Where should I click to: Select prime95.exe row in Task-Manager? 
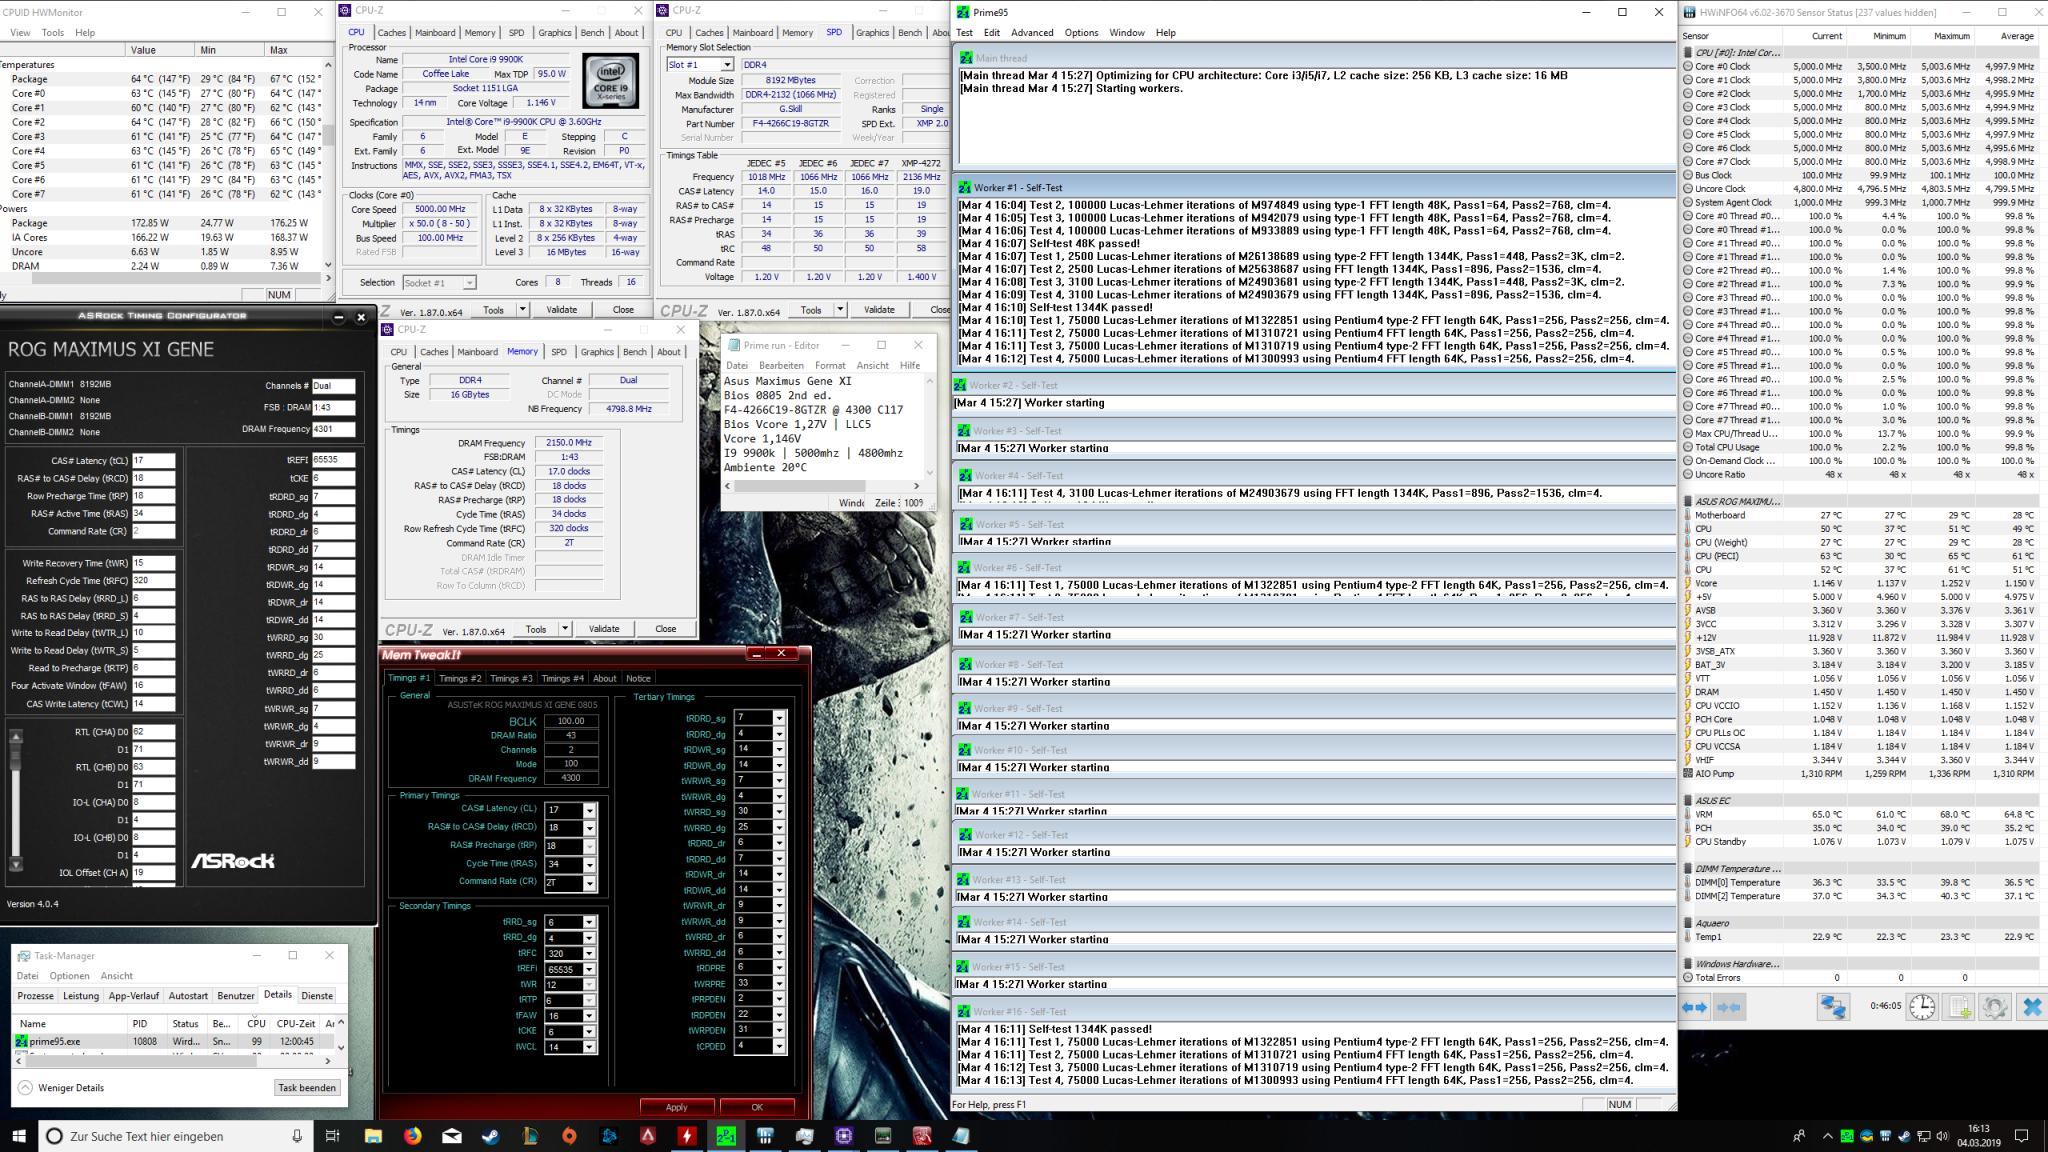[175, 1041]
